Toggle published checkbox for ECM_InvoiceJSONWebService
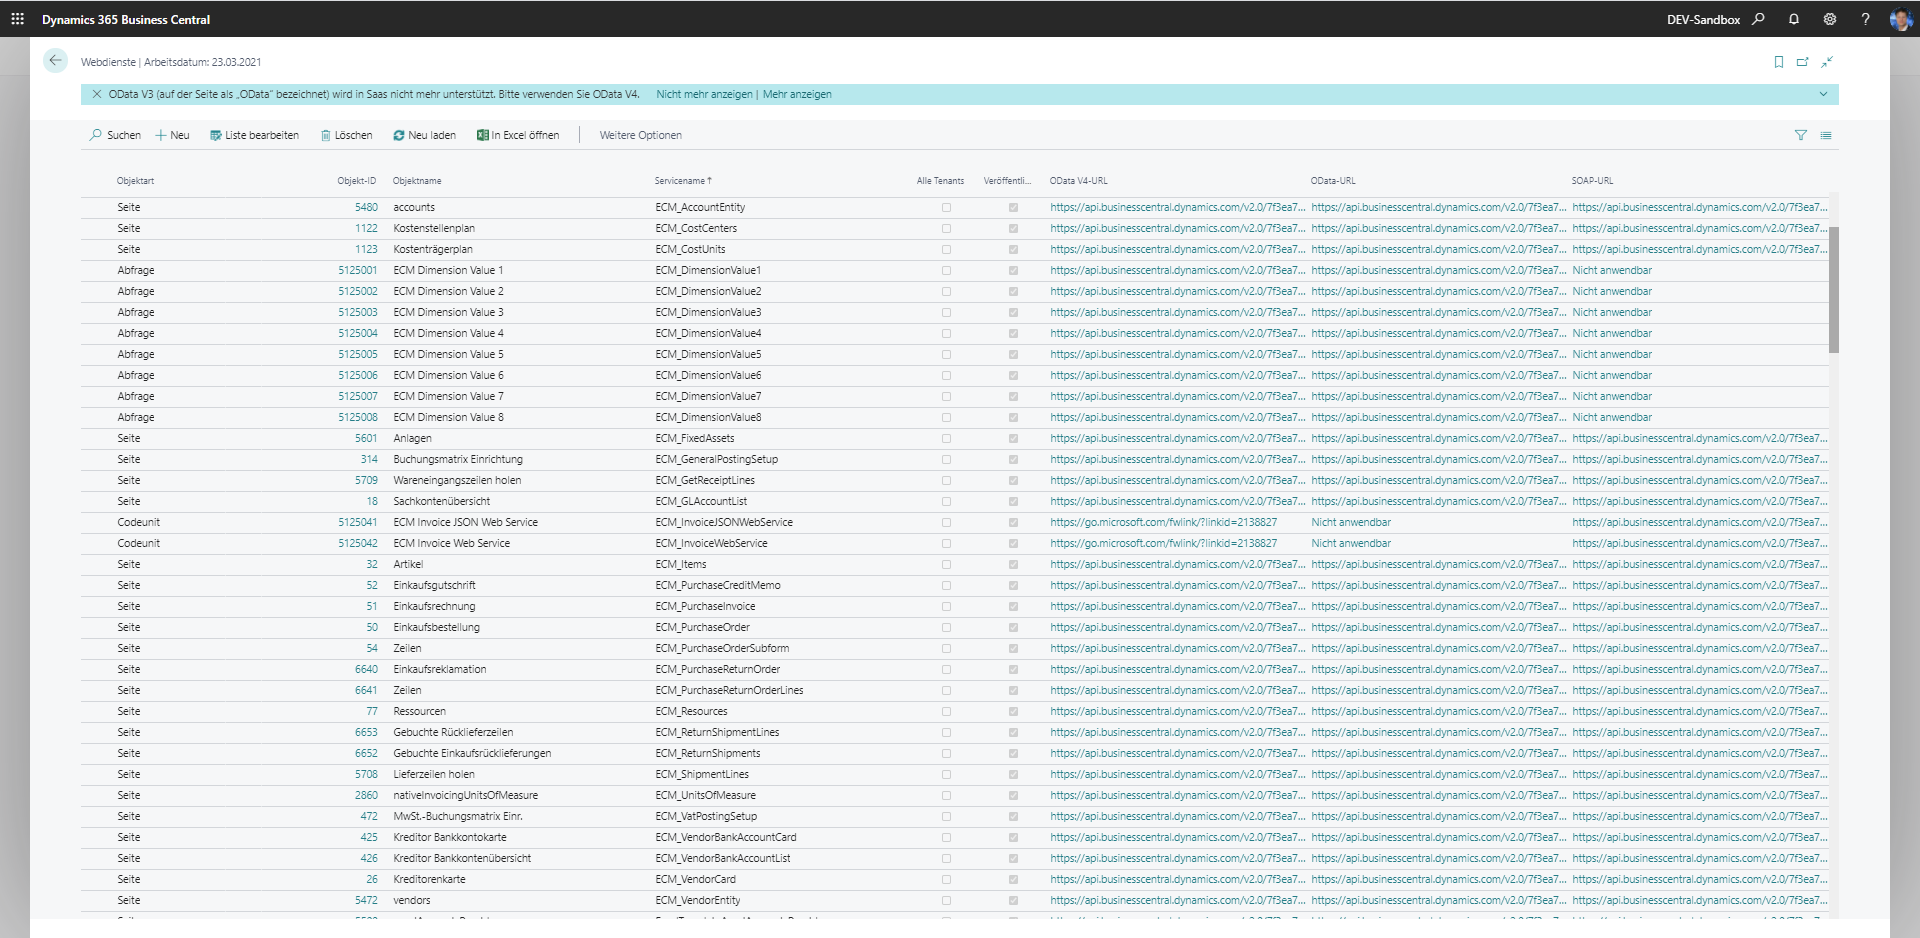1920x938 pixels. click(1013, 523)
